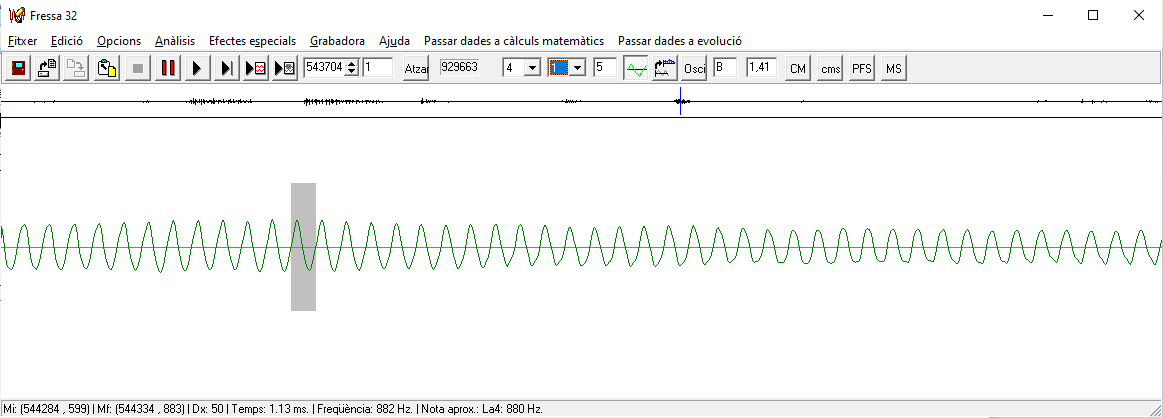This screenshot has width=1163, height=418.
Task: Toggle the PFS button
Action: pos(861,68)
